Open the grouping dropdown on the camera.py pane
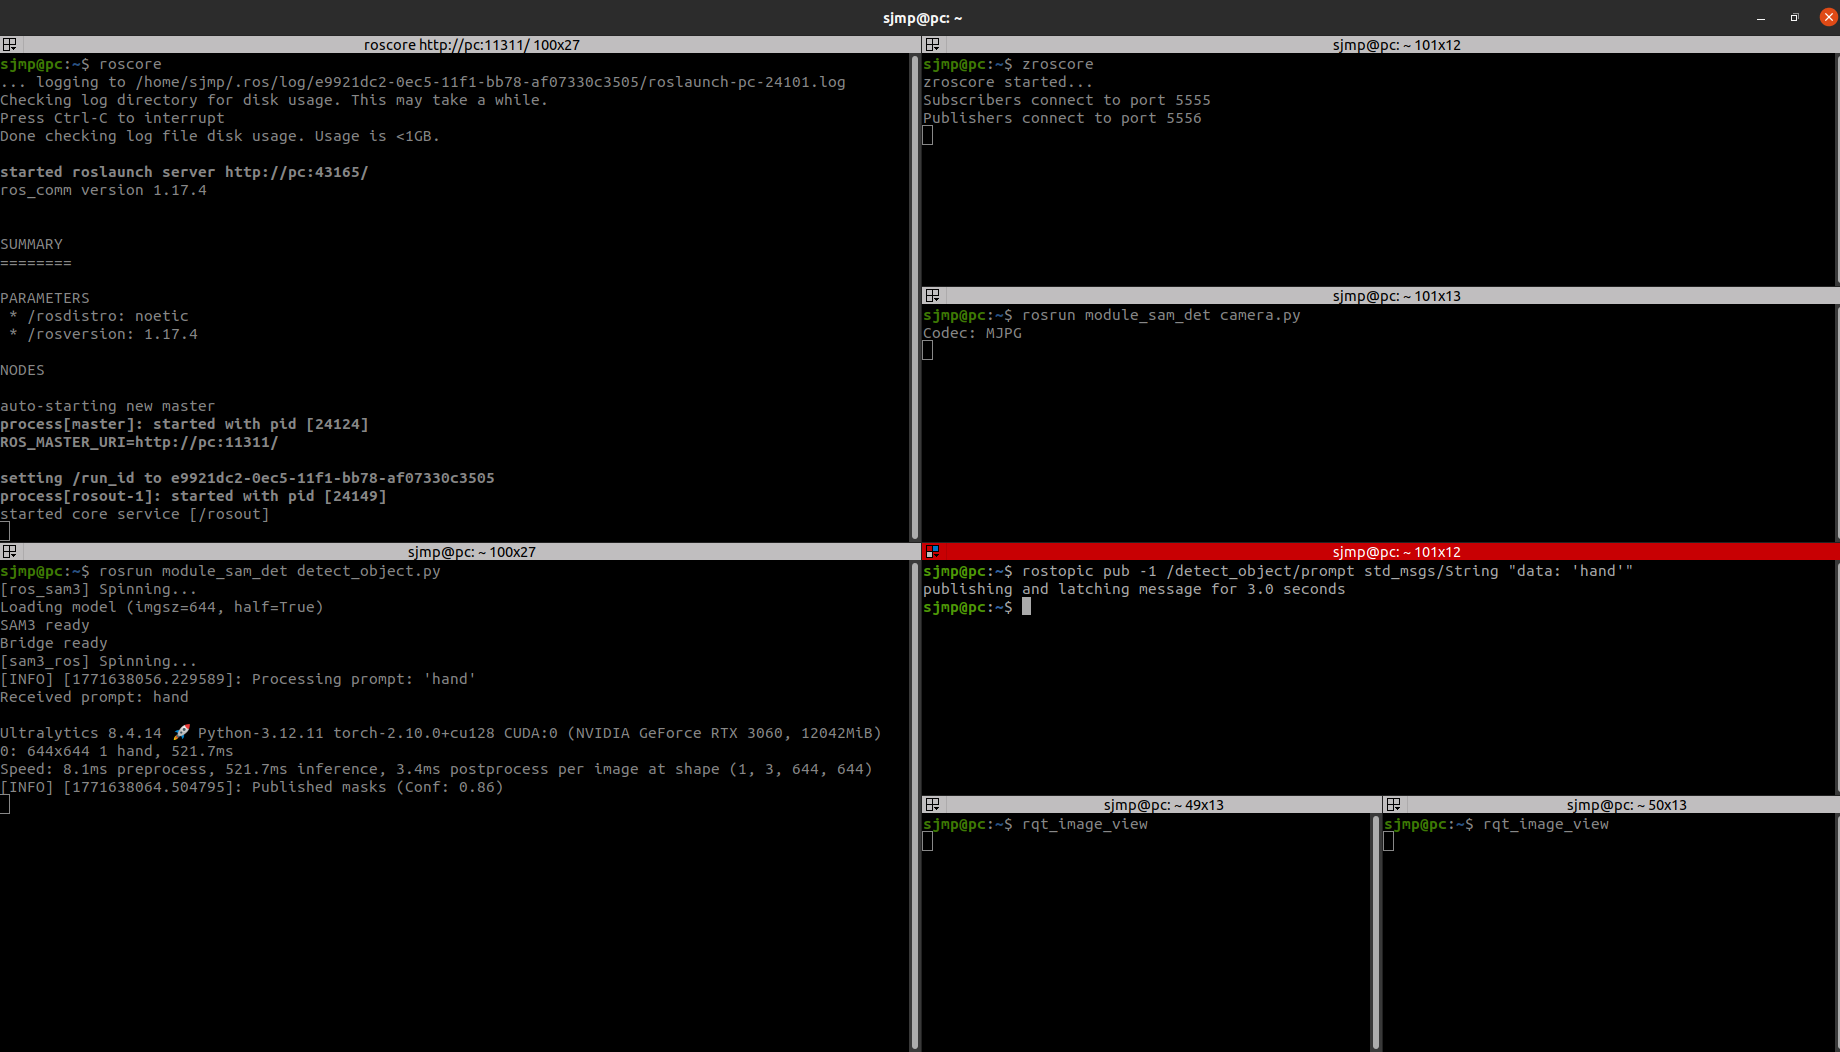Image resolution: width=1840 pixels, height=1052 pixels. coord(932,295)
